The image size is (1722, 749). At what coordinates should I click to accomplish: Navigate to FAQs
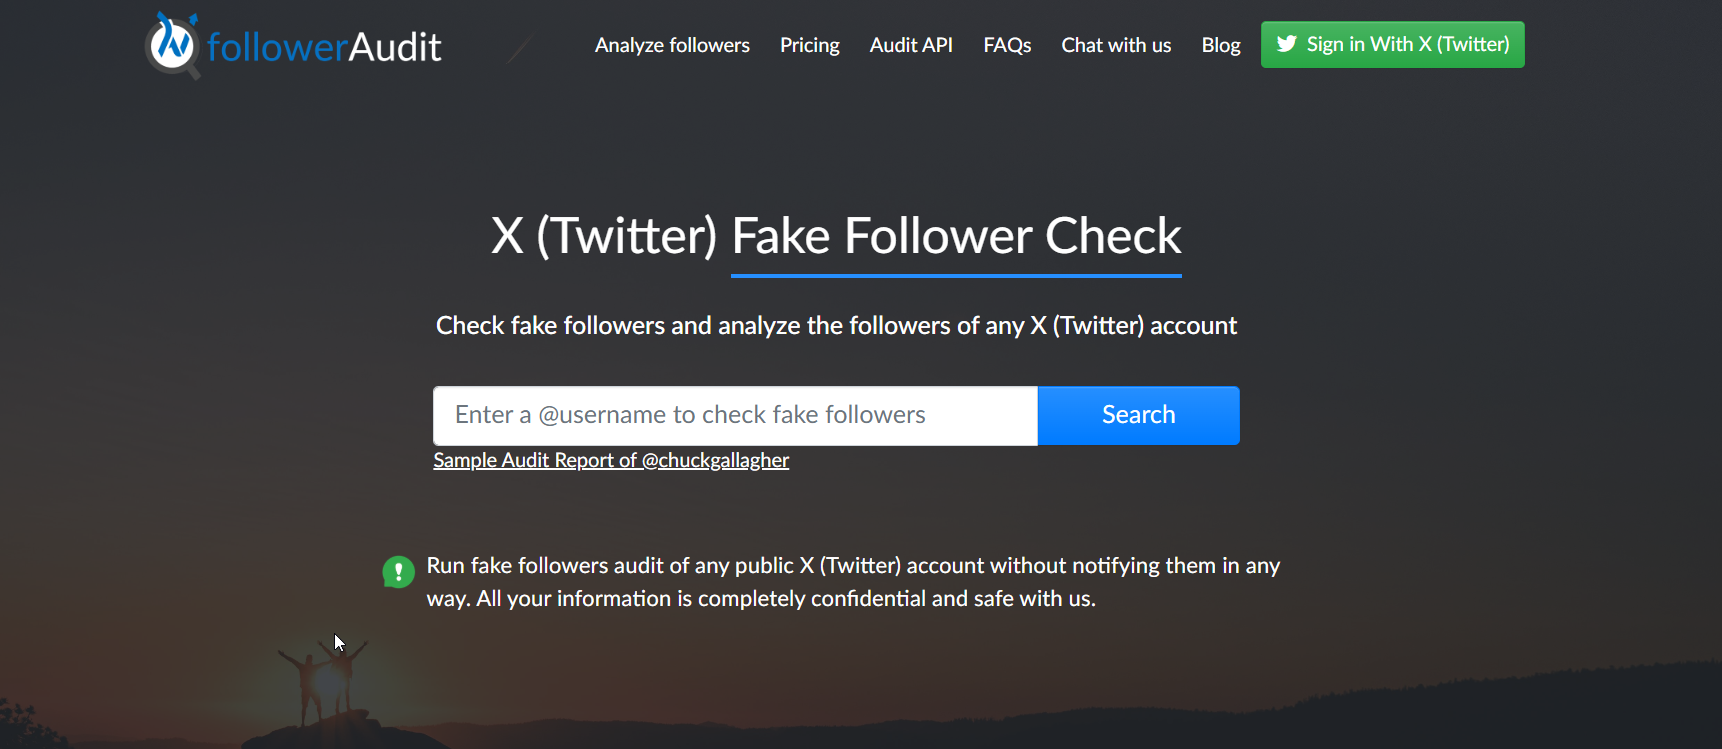tap(1007, 45)
